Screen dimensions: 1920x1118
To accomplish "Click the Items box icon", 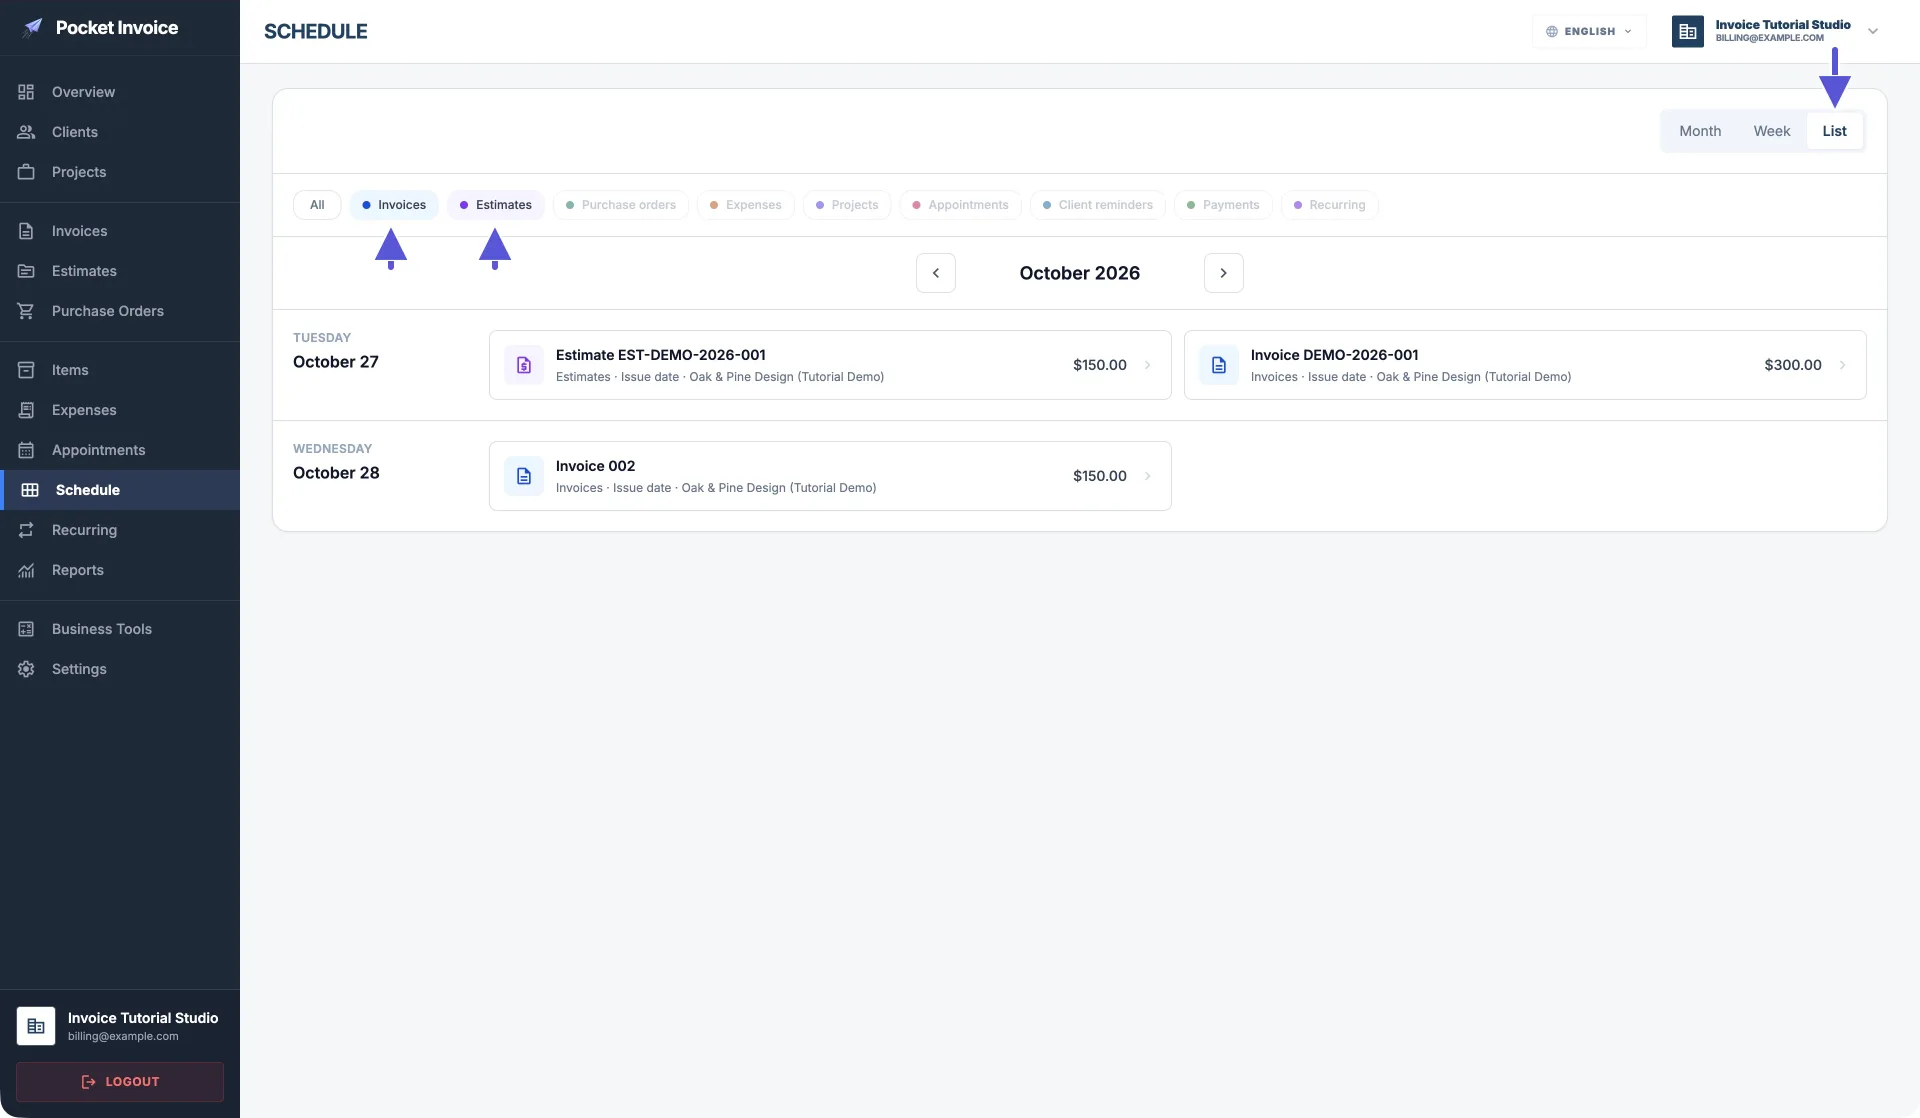I will pos(26,370).
